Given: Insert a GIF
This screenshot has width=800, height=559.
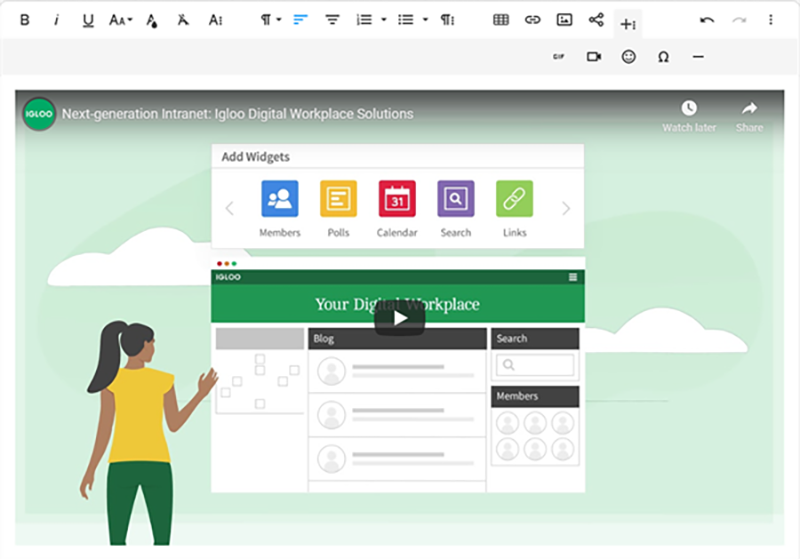Looking at the screenshot, I should point(559,57).
